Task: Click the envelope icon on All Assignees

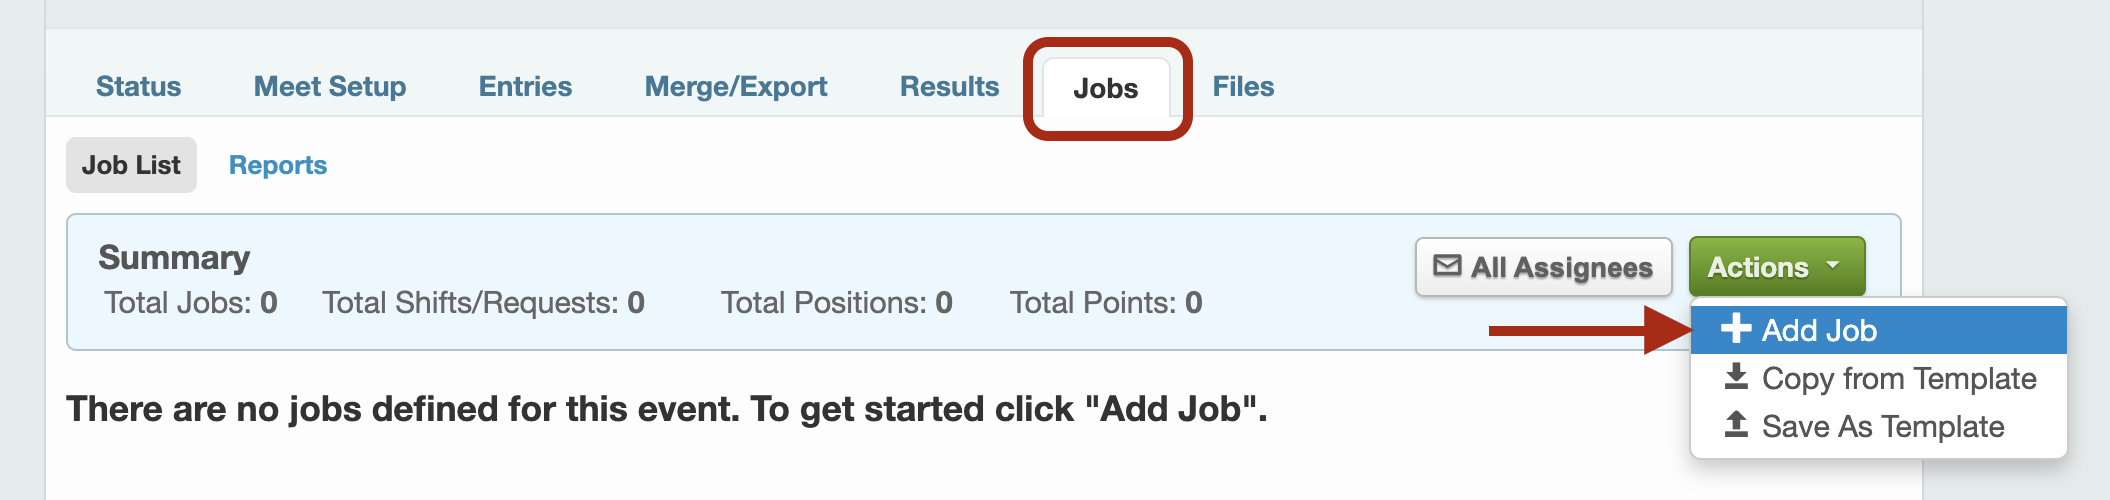Action: point(1447,266)
